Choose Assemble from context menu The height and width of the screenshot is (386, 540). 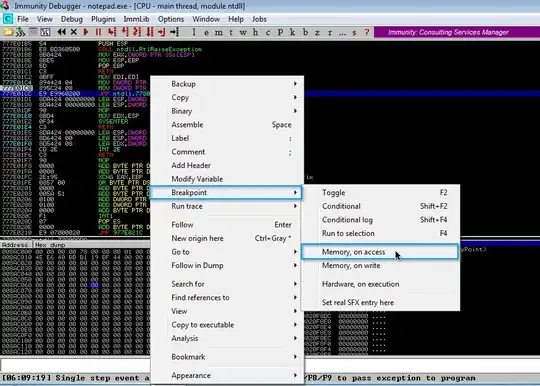click(x=227, y=125)
